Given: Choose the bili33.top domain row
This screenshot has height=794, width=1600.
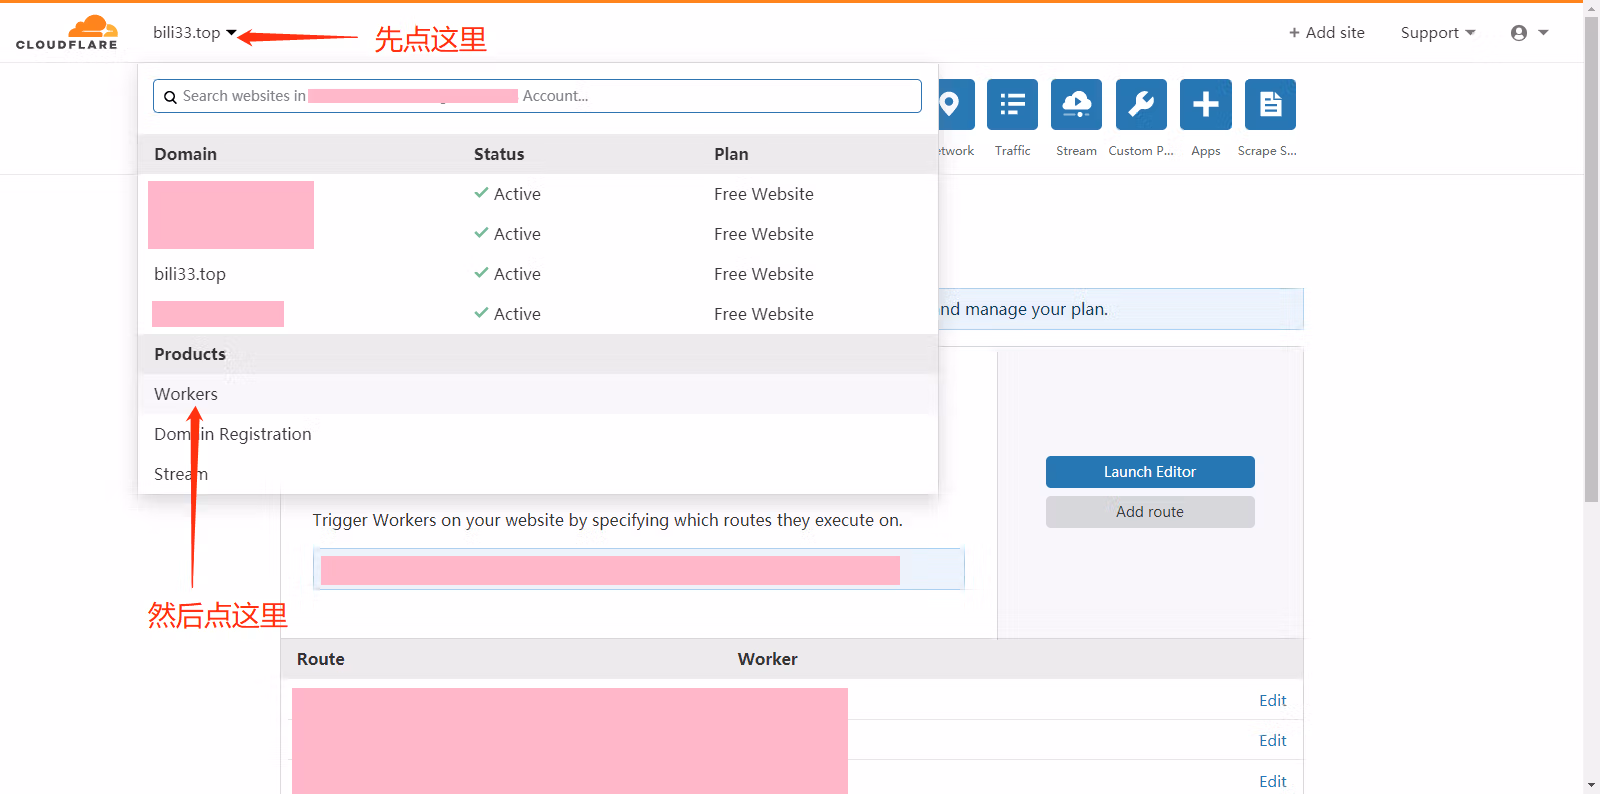Looking at the screenshot, I should (x=538, y=274).
